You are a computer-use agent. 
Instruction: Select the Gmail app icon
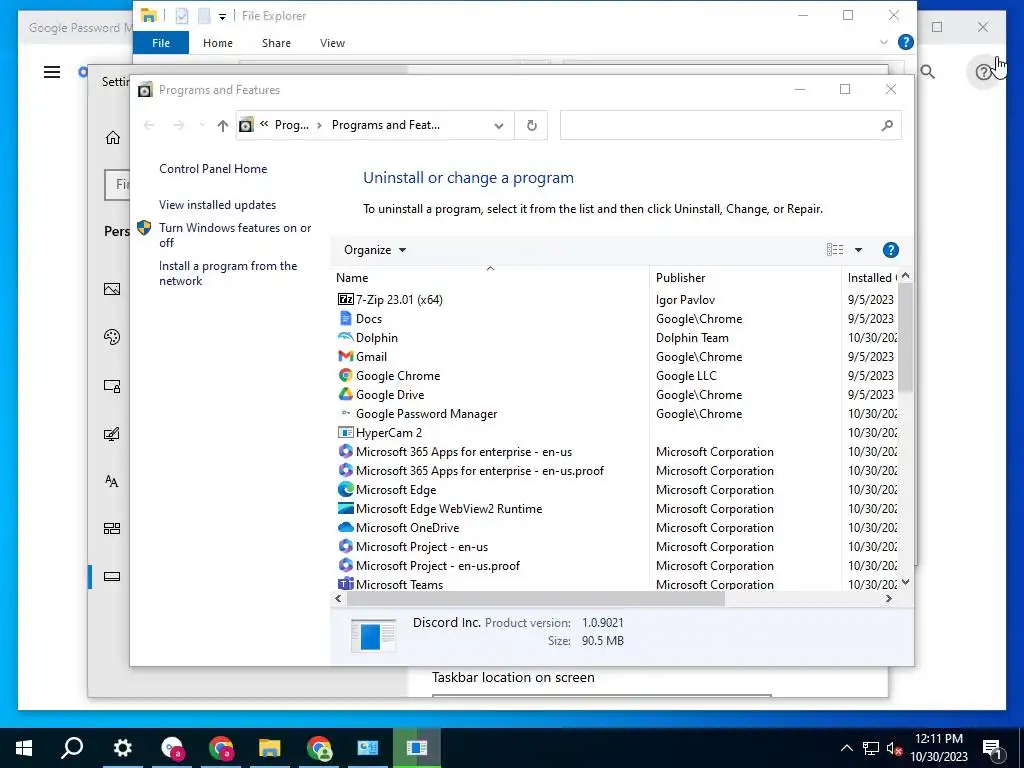coord(345,356)
